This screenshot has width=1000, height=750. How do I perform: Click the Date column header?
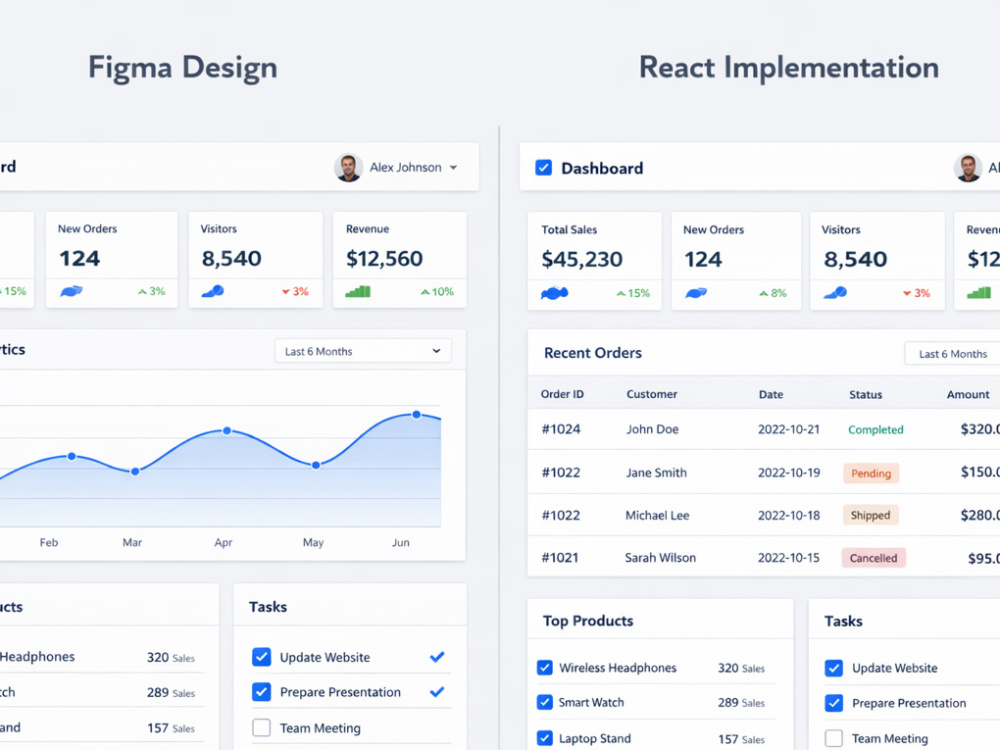[x=771, y=395]
